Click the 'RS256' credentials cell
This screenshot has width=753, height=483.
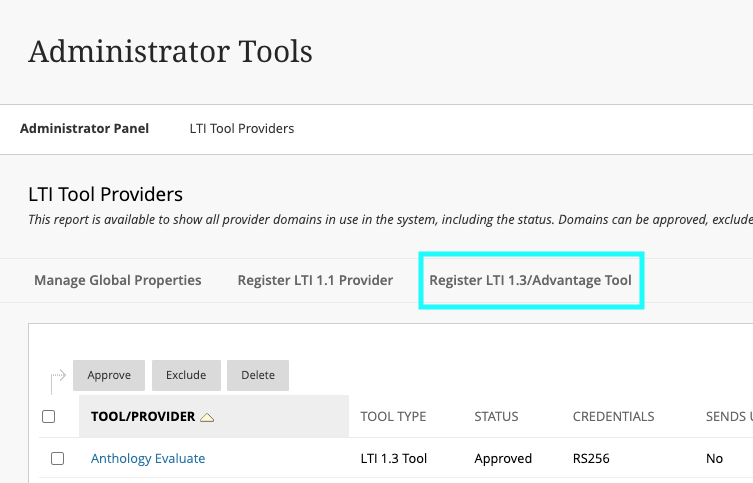point(591,459)
